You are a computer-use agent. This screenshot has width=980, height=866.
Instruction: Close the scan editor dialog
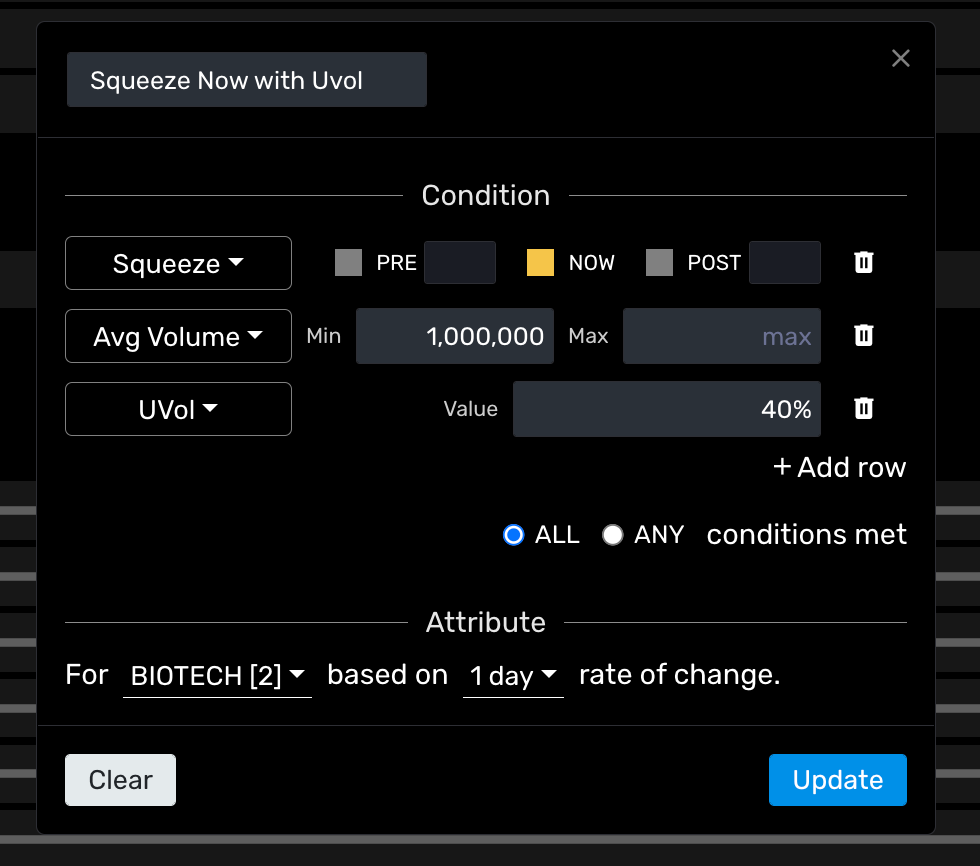point(901,59)
